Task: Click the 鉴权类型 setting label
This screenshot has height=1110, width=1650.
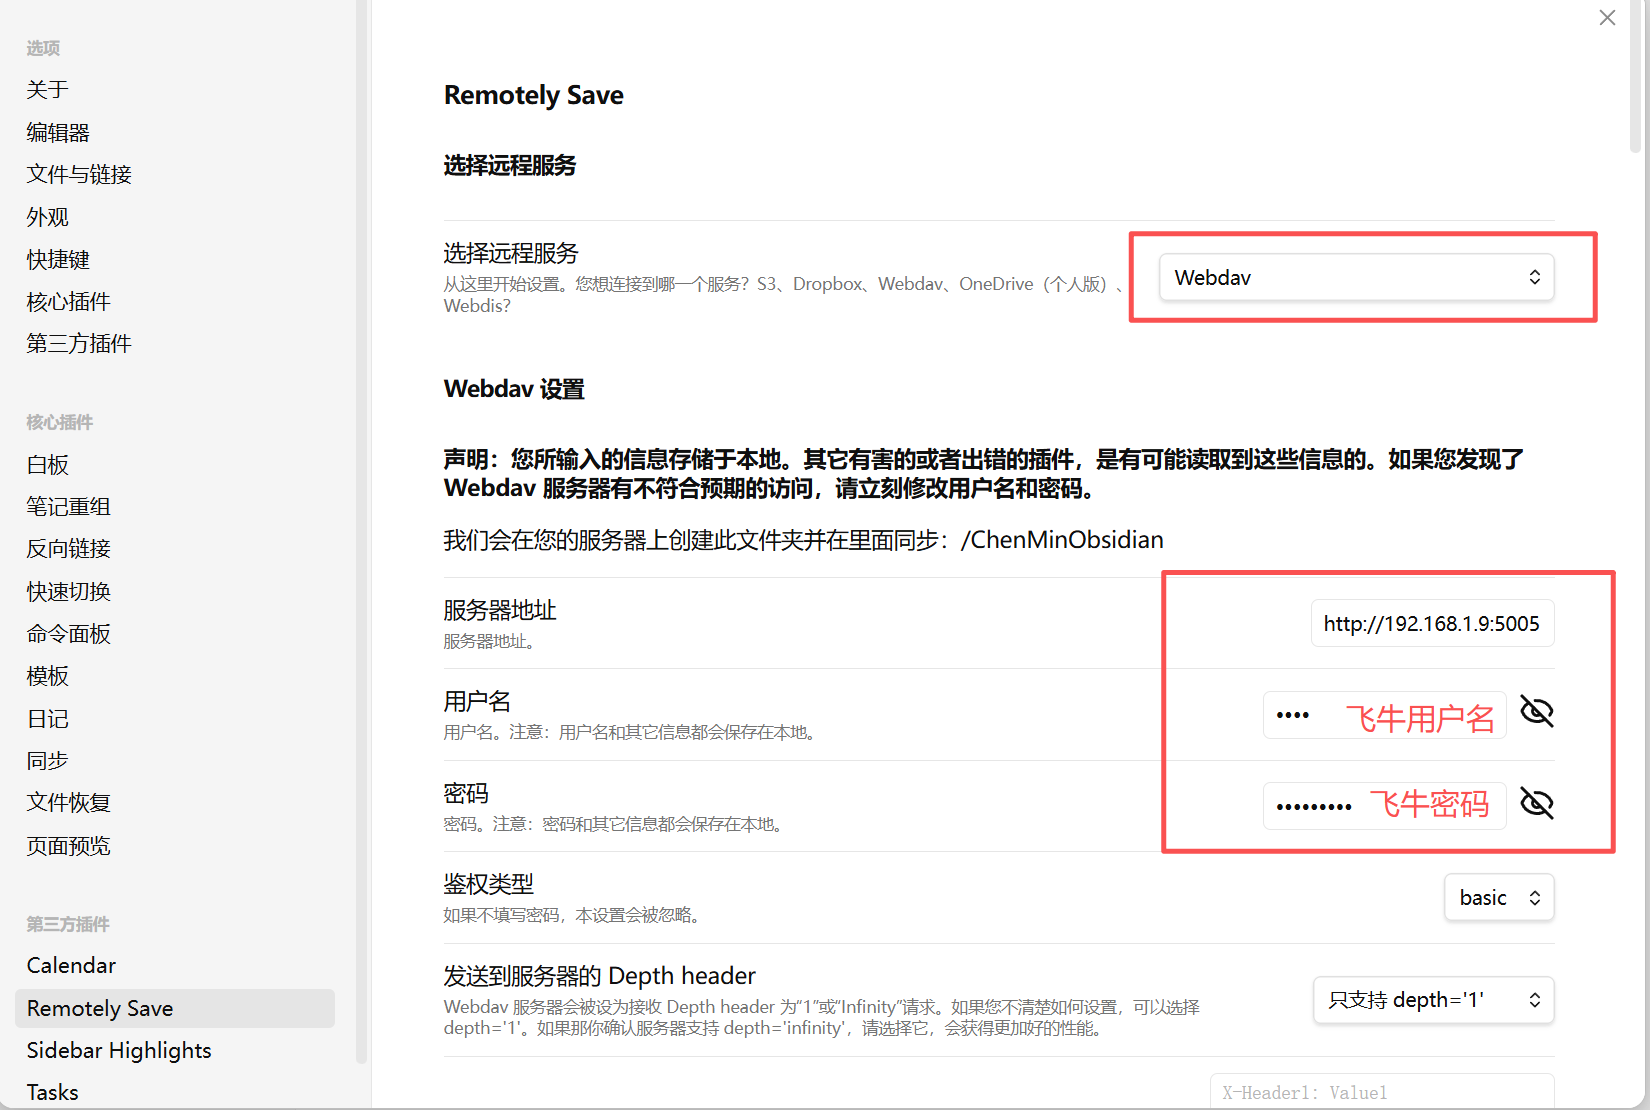Action: tap(489, 884)
